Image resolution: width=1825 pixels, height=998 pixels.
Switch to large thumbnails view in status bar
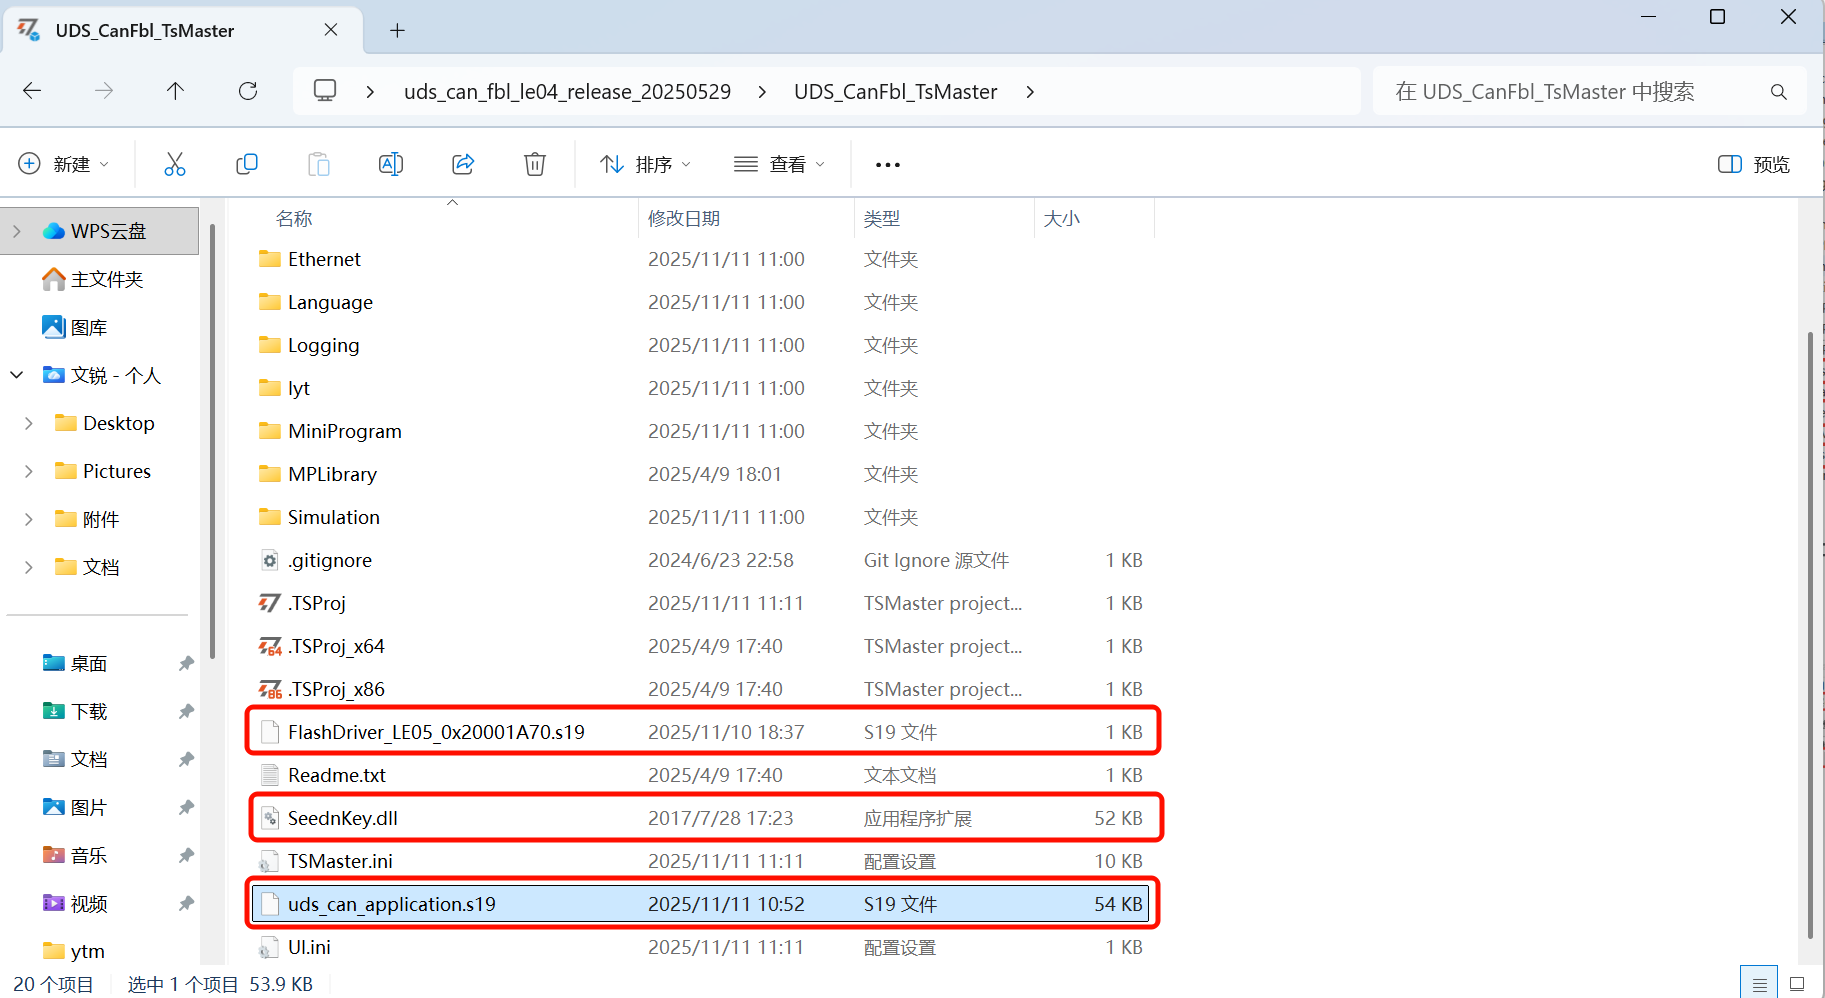pyautogui.click(x=1797, y=984)
